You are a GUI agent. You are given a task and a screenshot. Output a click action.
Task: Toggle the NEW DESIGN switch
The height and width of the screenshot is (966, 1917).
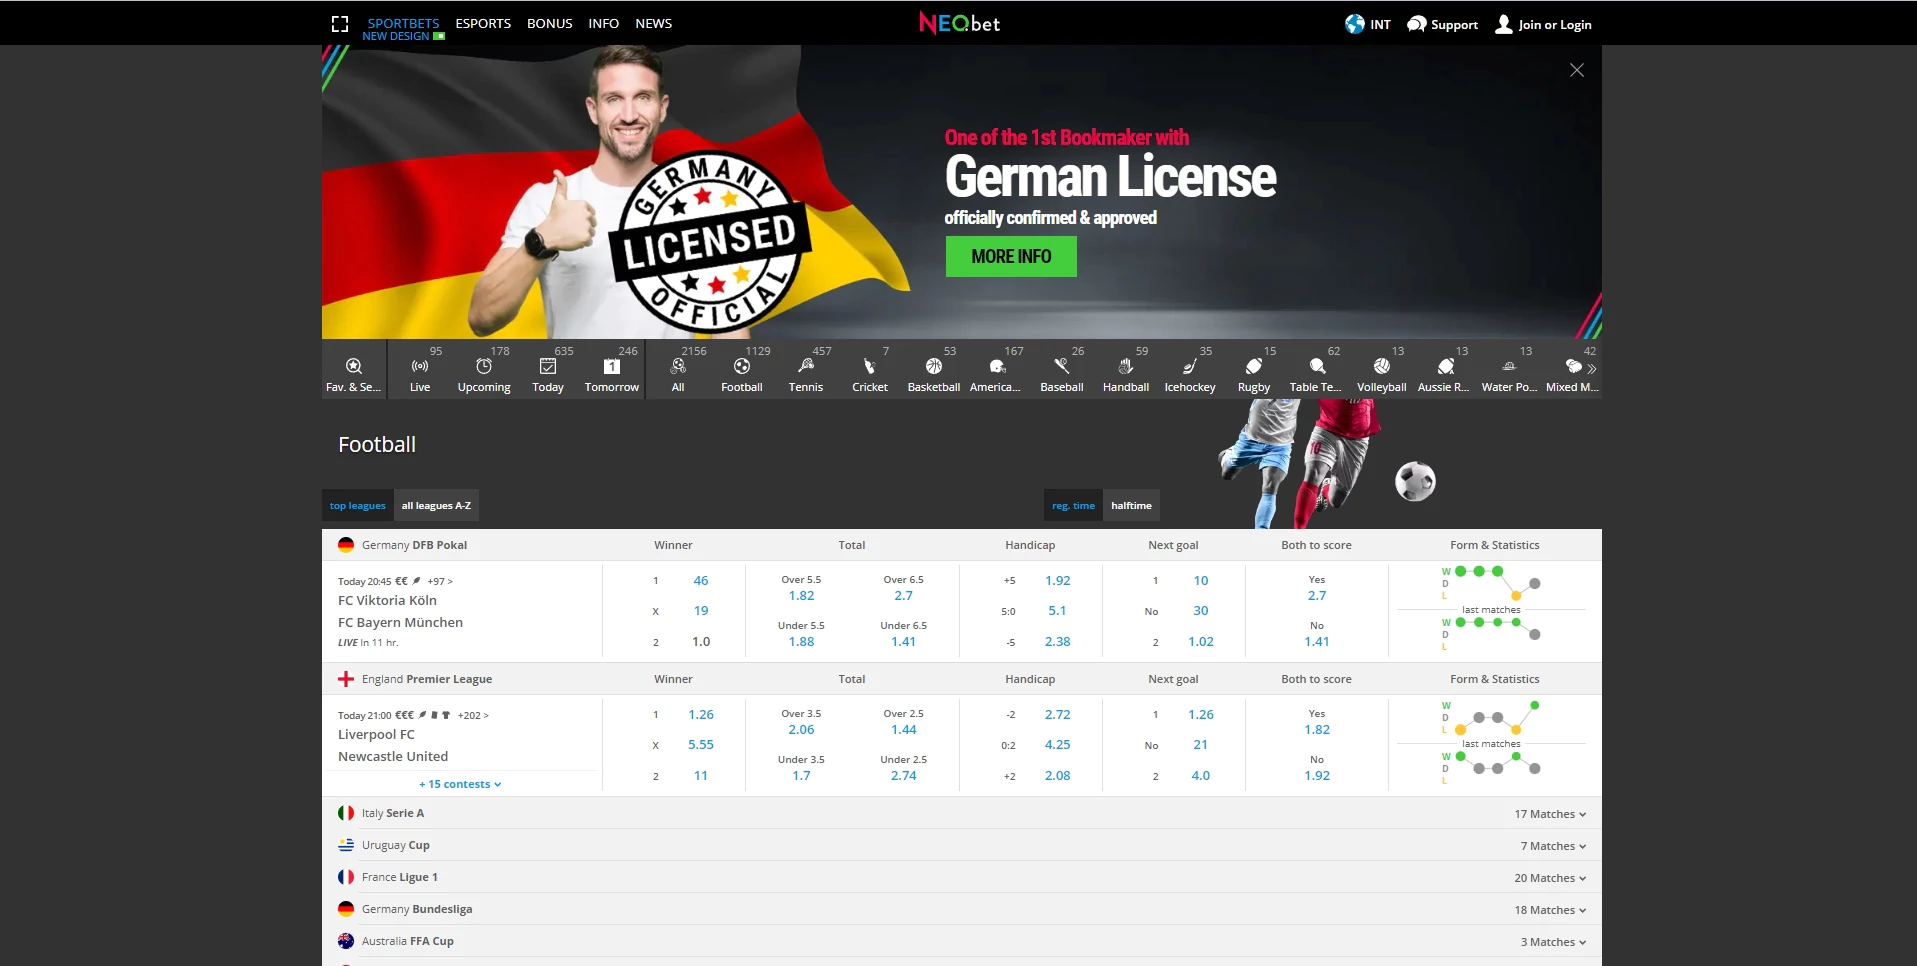pyautogui.click(x=439, y=36)
